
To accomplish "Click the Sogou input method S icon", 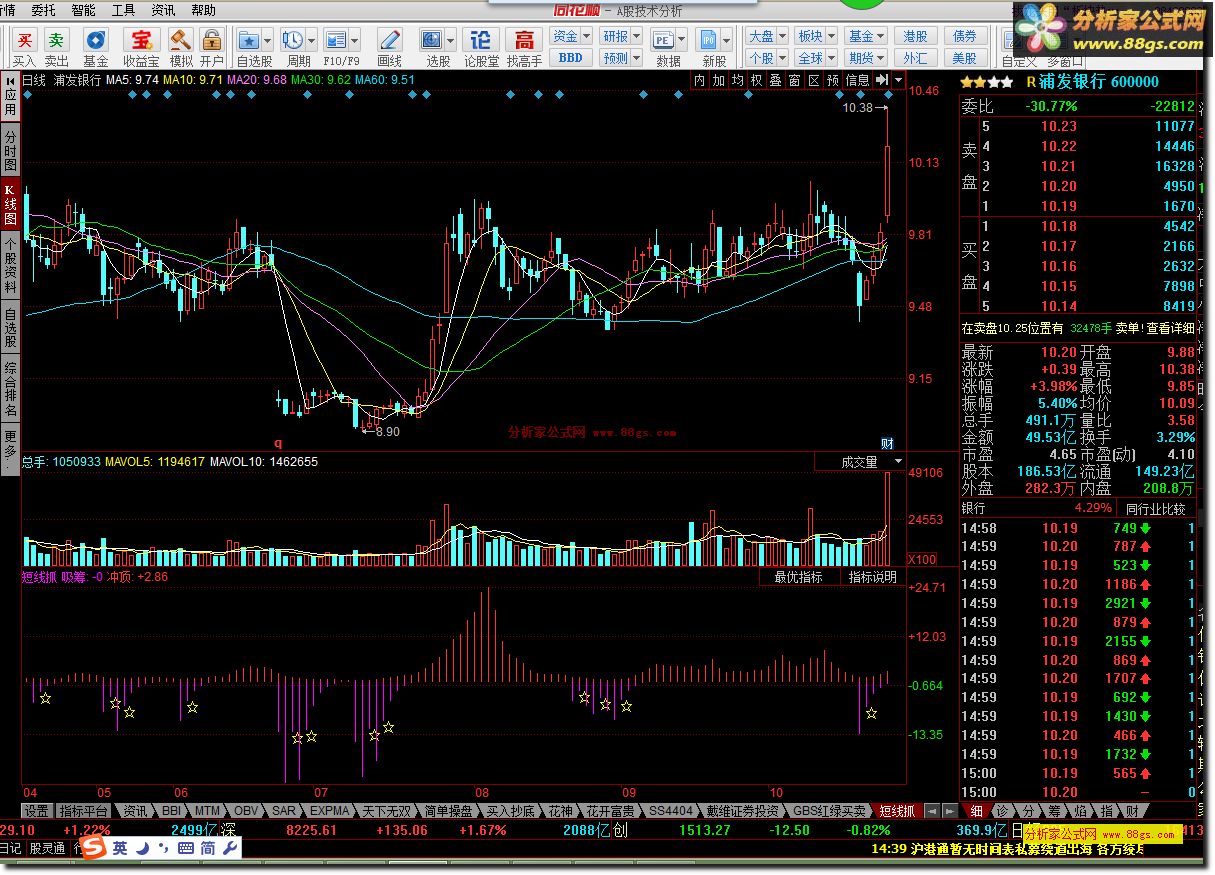I will [x=93, y=848].
